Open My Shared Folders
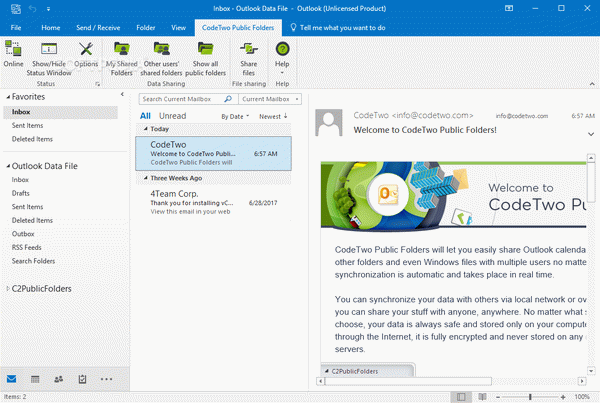The image size is (600, 403). (124, 55)
